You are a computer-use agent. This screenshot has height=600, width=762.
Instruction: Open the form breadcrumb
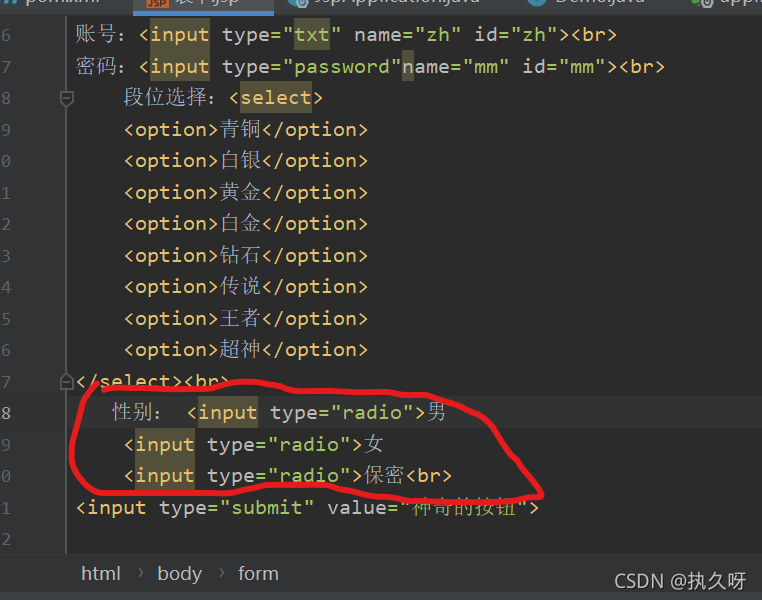tap(258, 574)
